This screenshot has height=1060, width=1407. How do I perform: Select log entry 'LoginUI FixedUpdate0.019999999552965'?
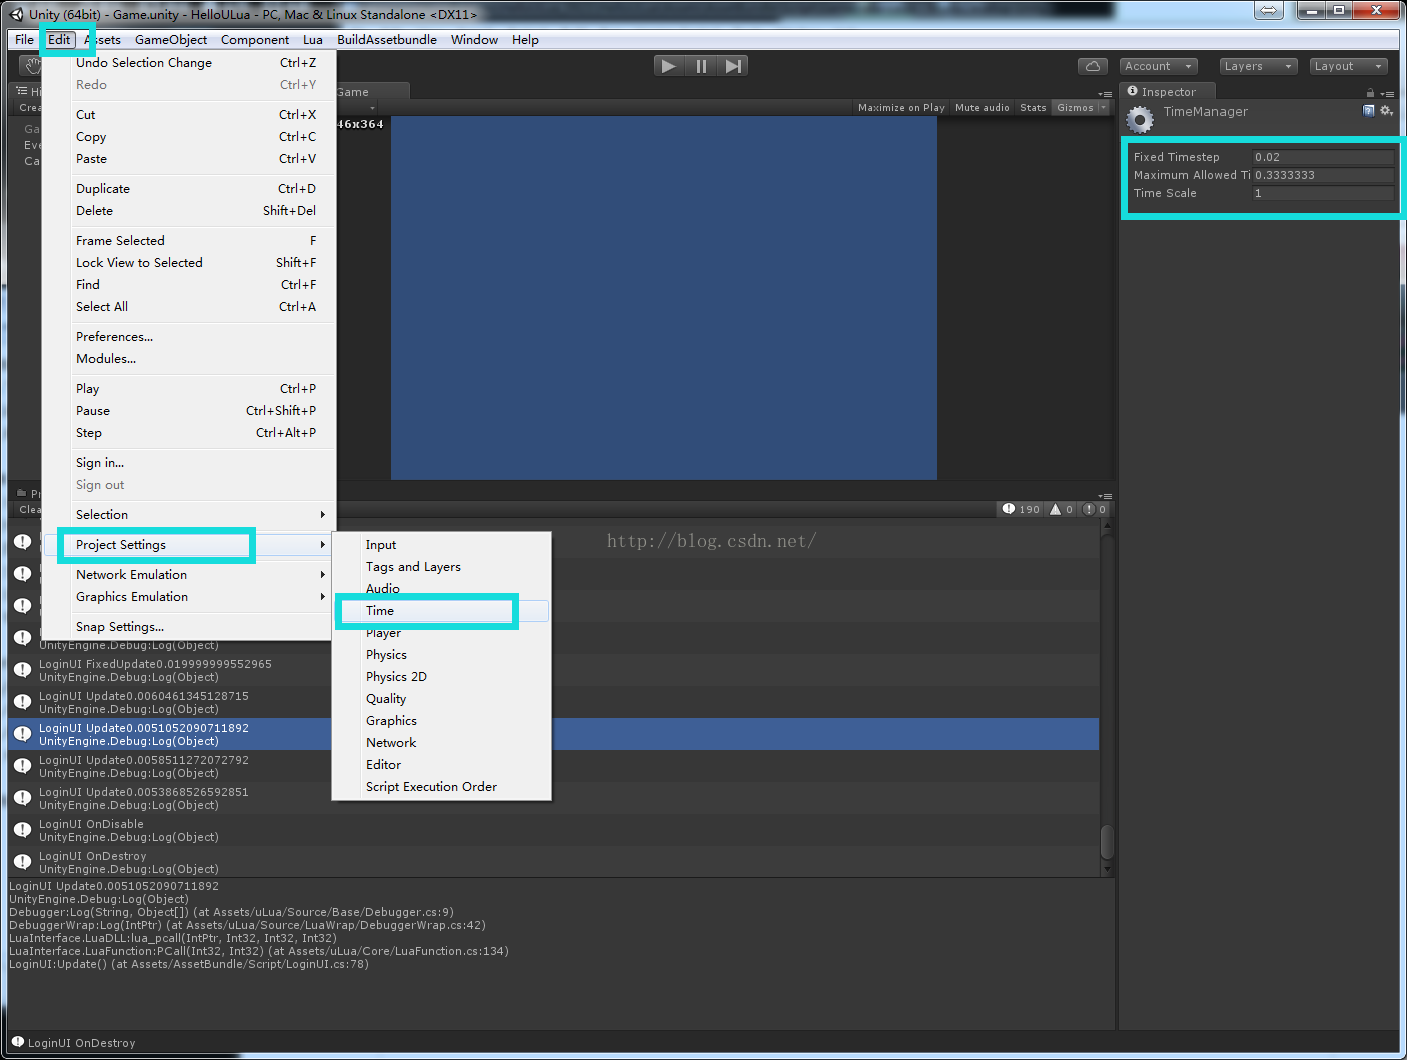553,670
